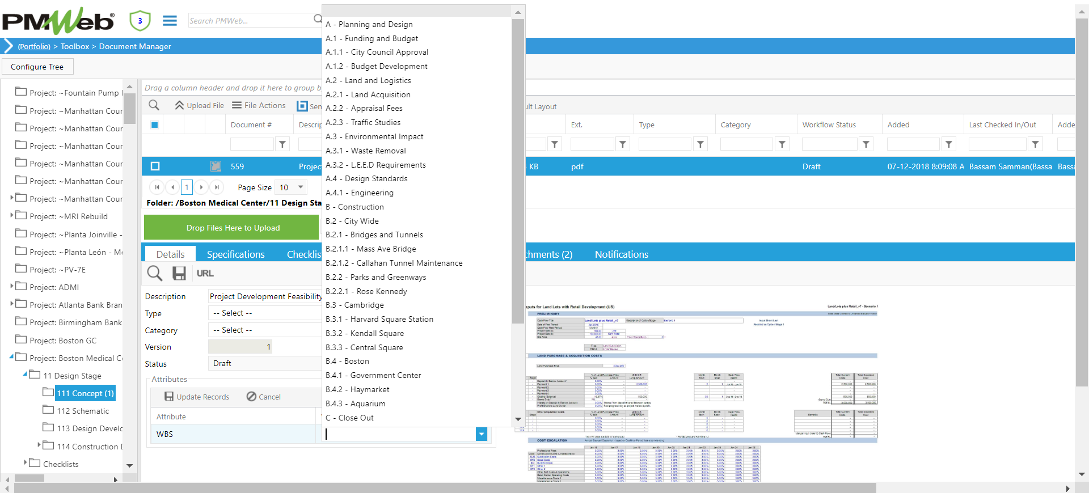Collapse the 11 Design Stage folder
Image resolution: width=1089 pixels, height=493 pixels.
click(26, 375)
